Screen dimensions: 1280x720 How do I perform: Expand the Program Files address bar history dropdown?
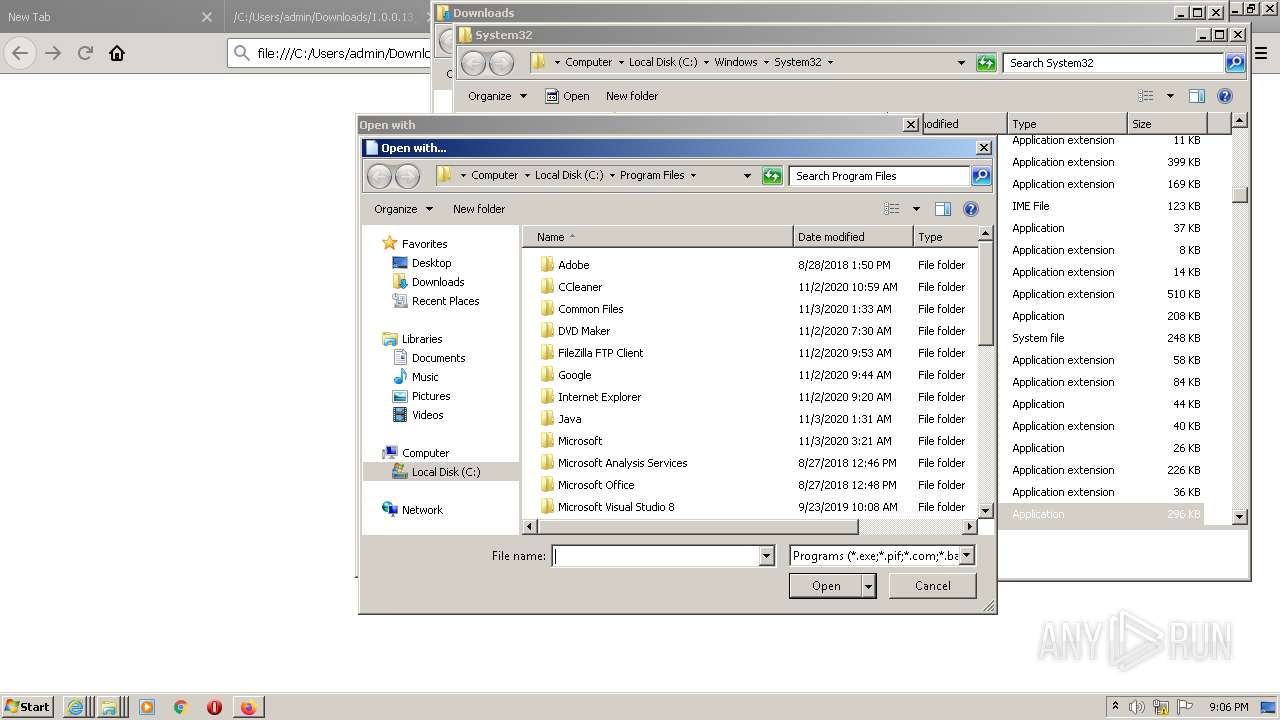[x=746, y=176]
